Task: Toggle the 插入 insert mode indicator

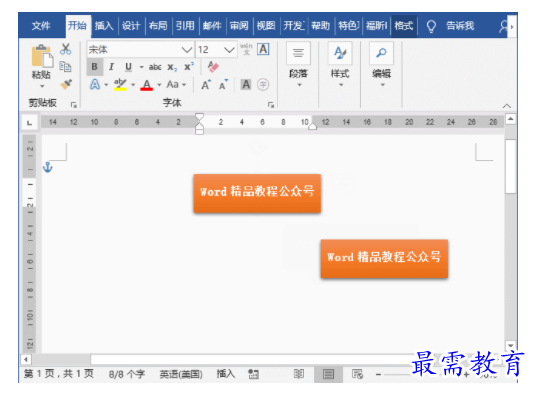Action: click(226, 374)
